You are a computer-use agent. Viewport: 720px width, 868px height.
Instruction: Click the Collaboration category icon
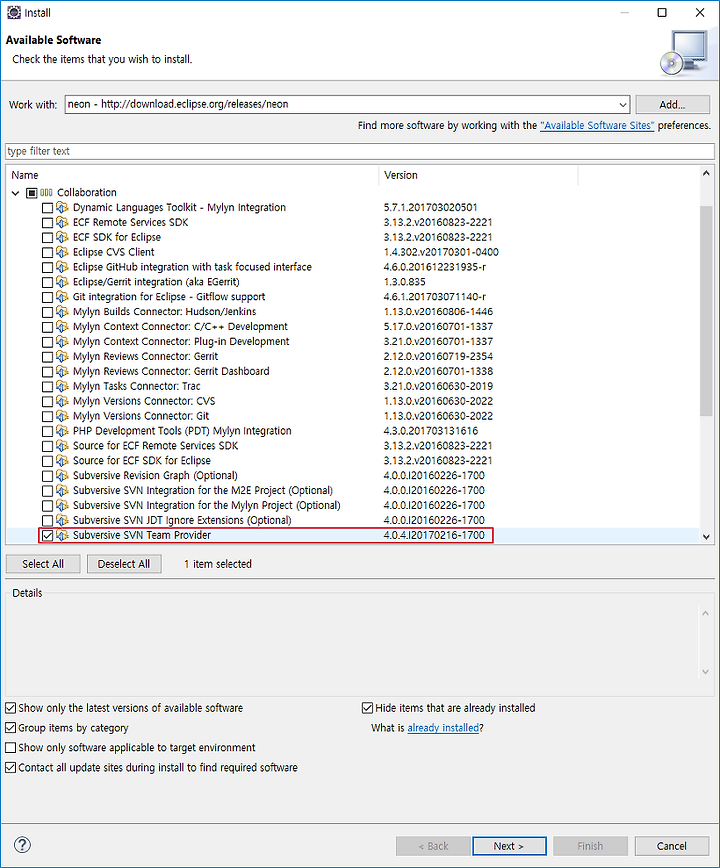pos(46,193)
